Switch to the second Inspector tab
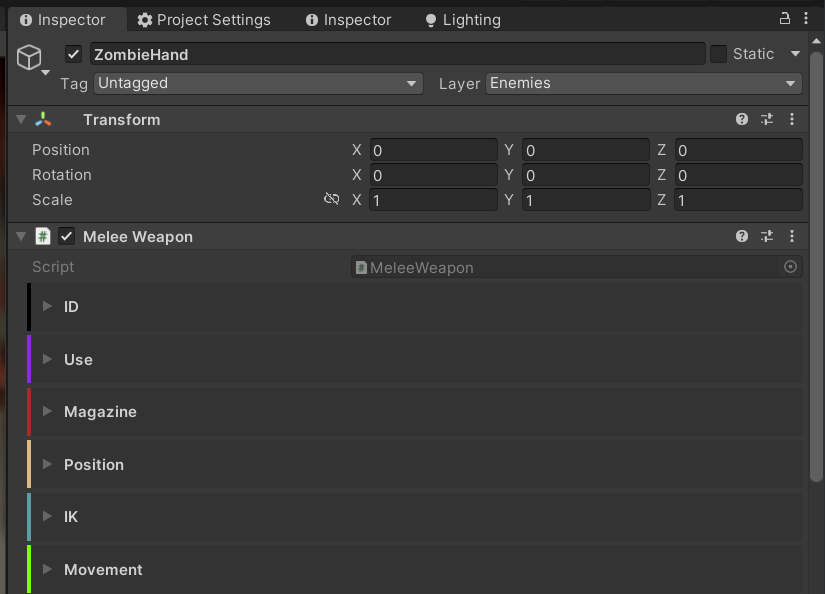Viewport: 825px width, 594px height. coord(348,20)
